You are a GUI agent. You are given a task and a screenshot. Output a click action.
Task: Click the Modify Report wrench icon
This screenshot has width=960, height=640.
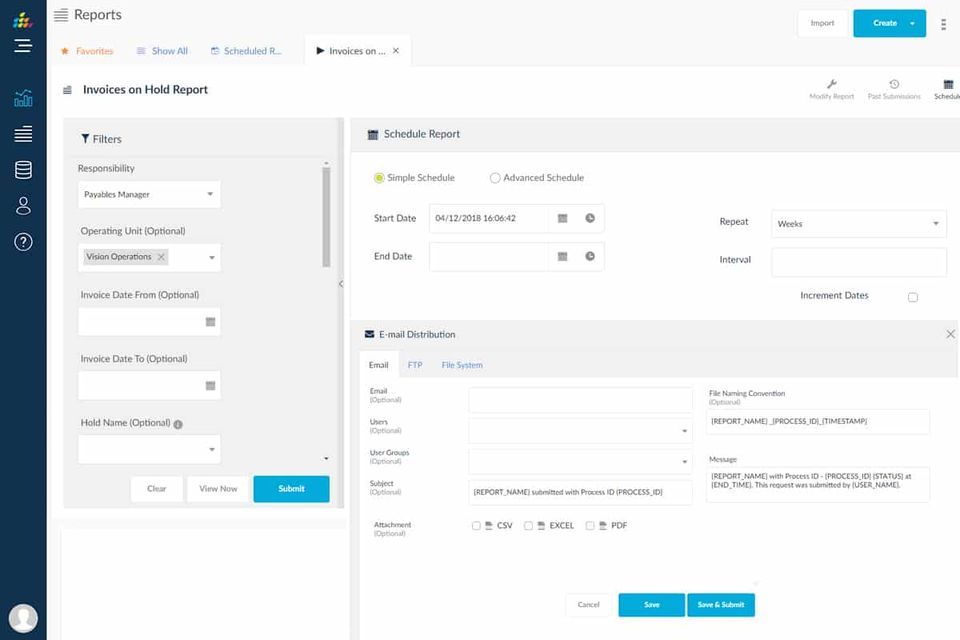[831, 84]
